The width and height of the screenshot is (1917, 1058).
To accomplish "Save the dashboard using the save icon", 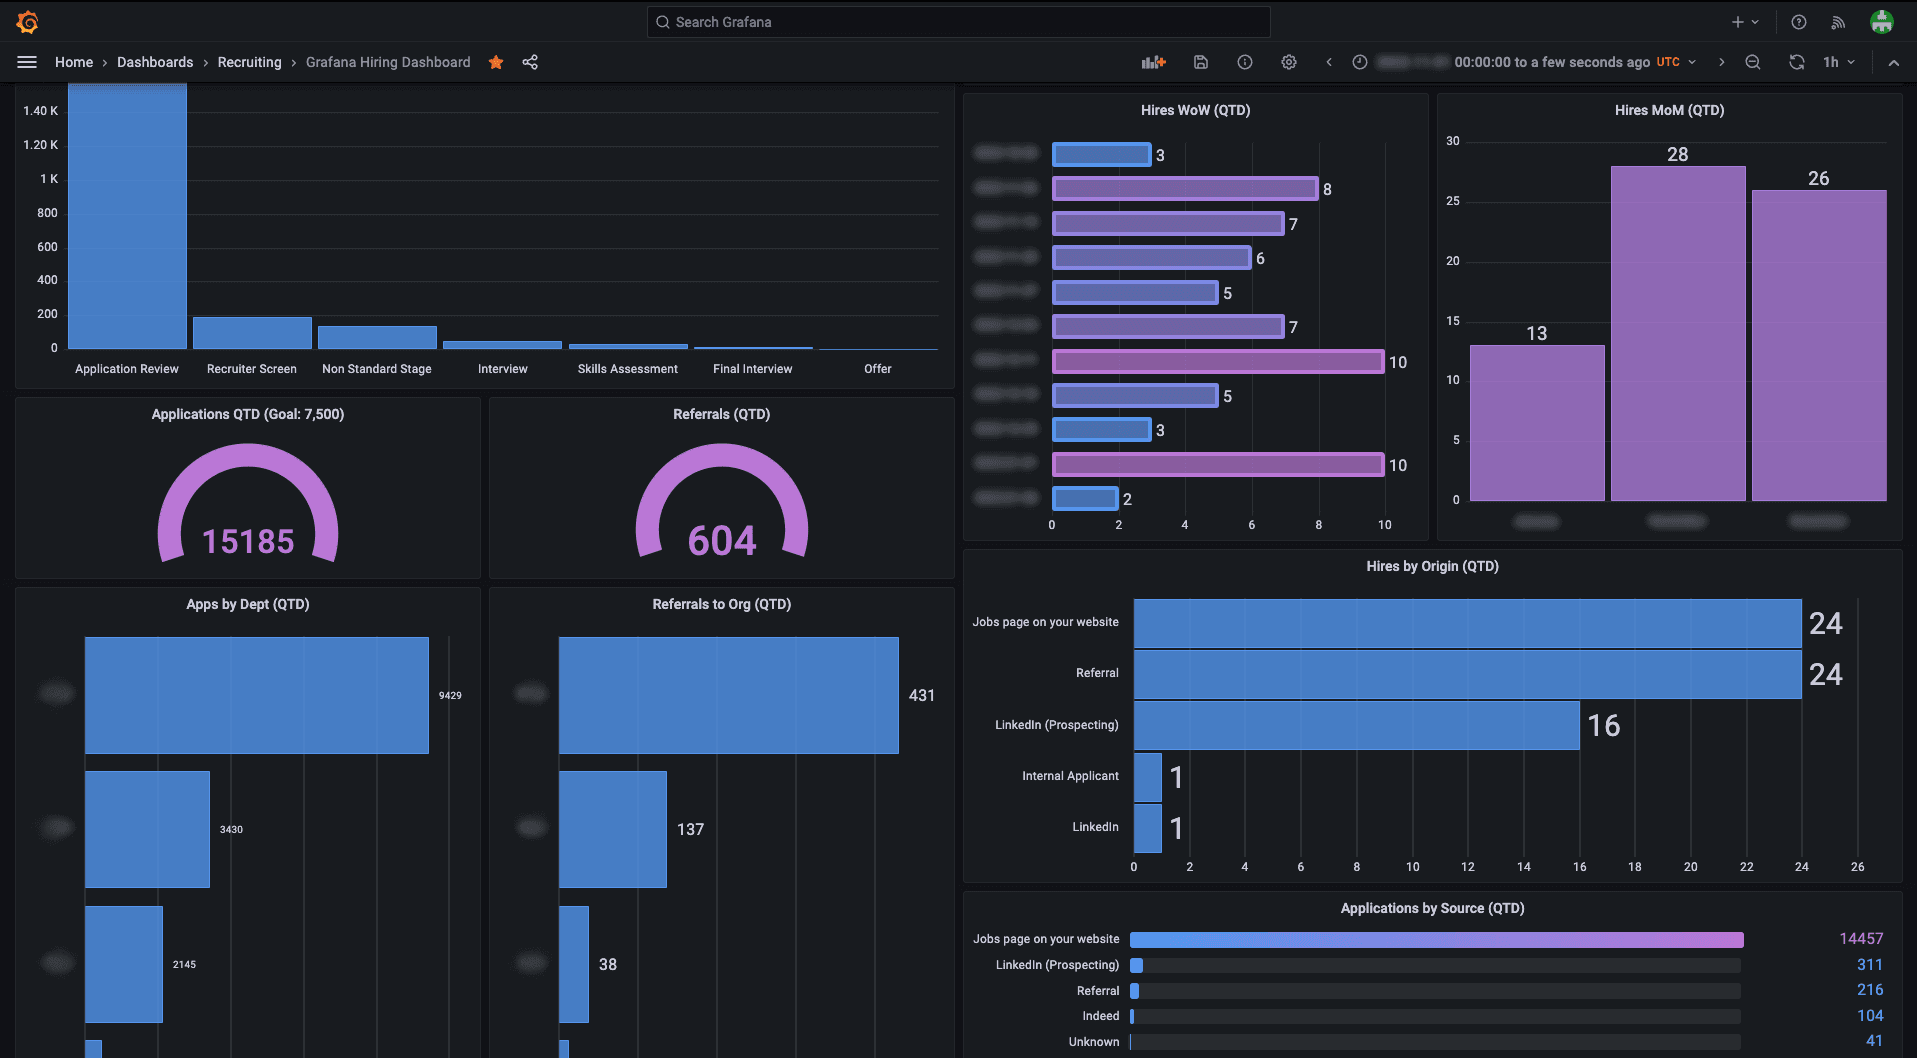I will click(1200, 62).
